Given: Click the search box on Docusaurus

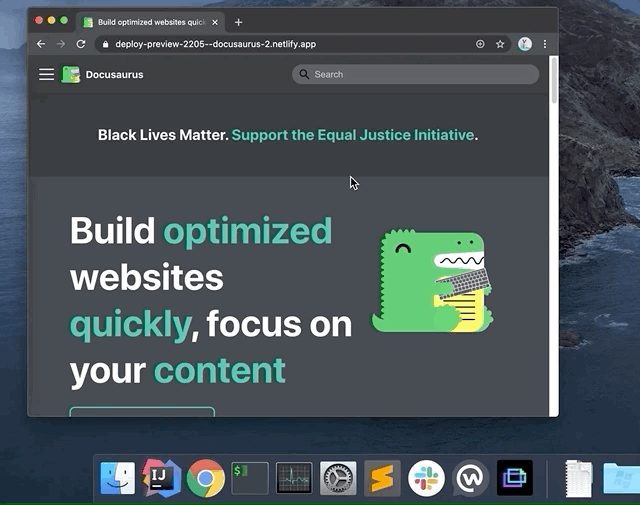Looking at the screenshot, I should [x=416, y=74].
